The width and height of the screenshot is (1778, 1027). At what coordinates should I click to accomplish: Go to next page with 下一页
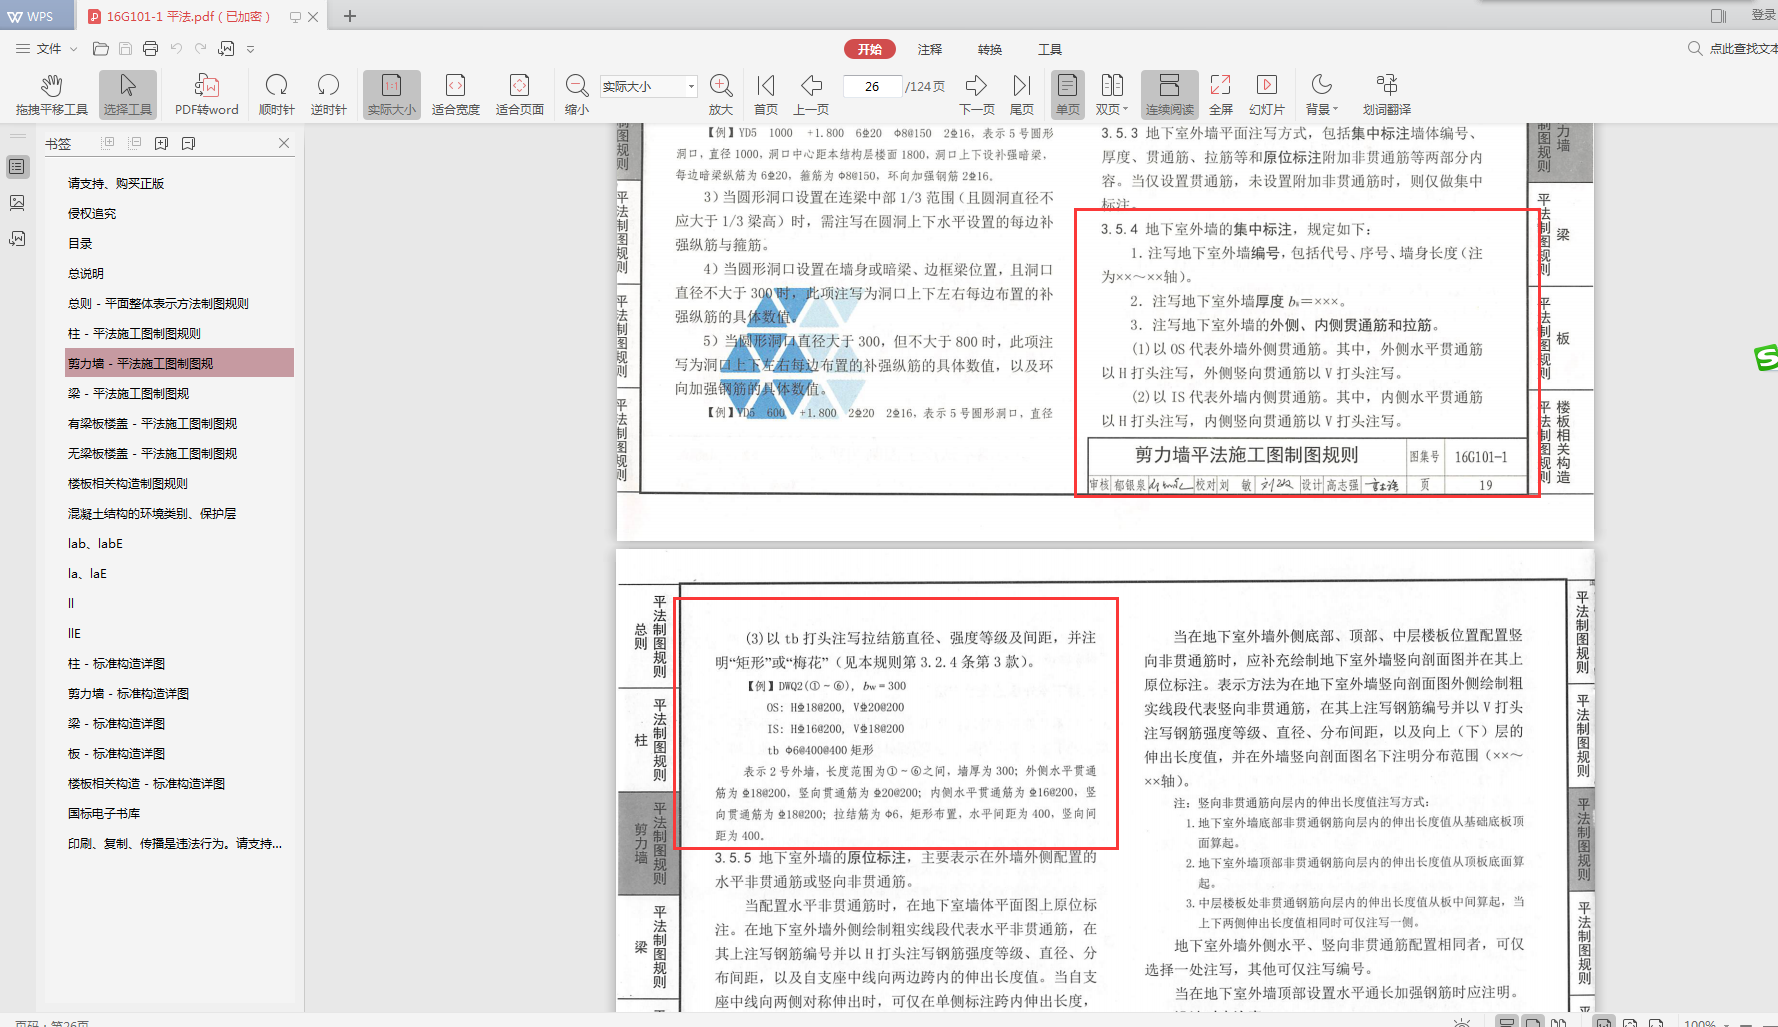click(977, 95)
